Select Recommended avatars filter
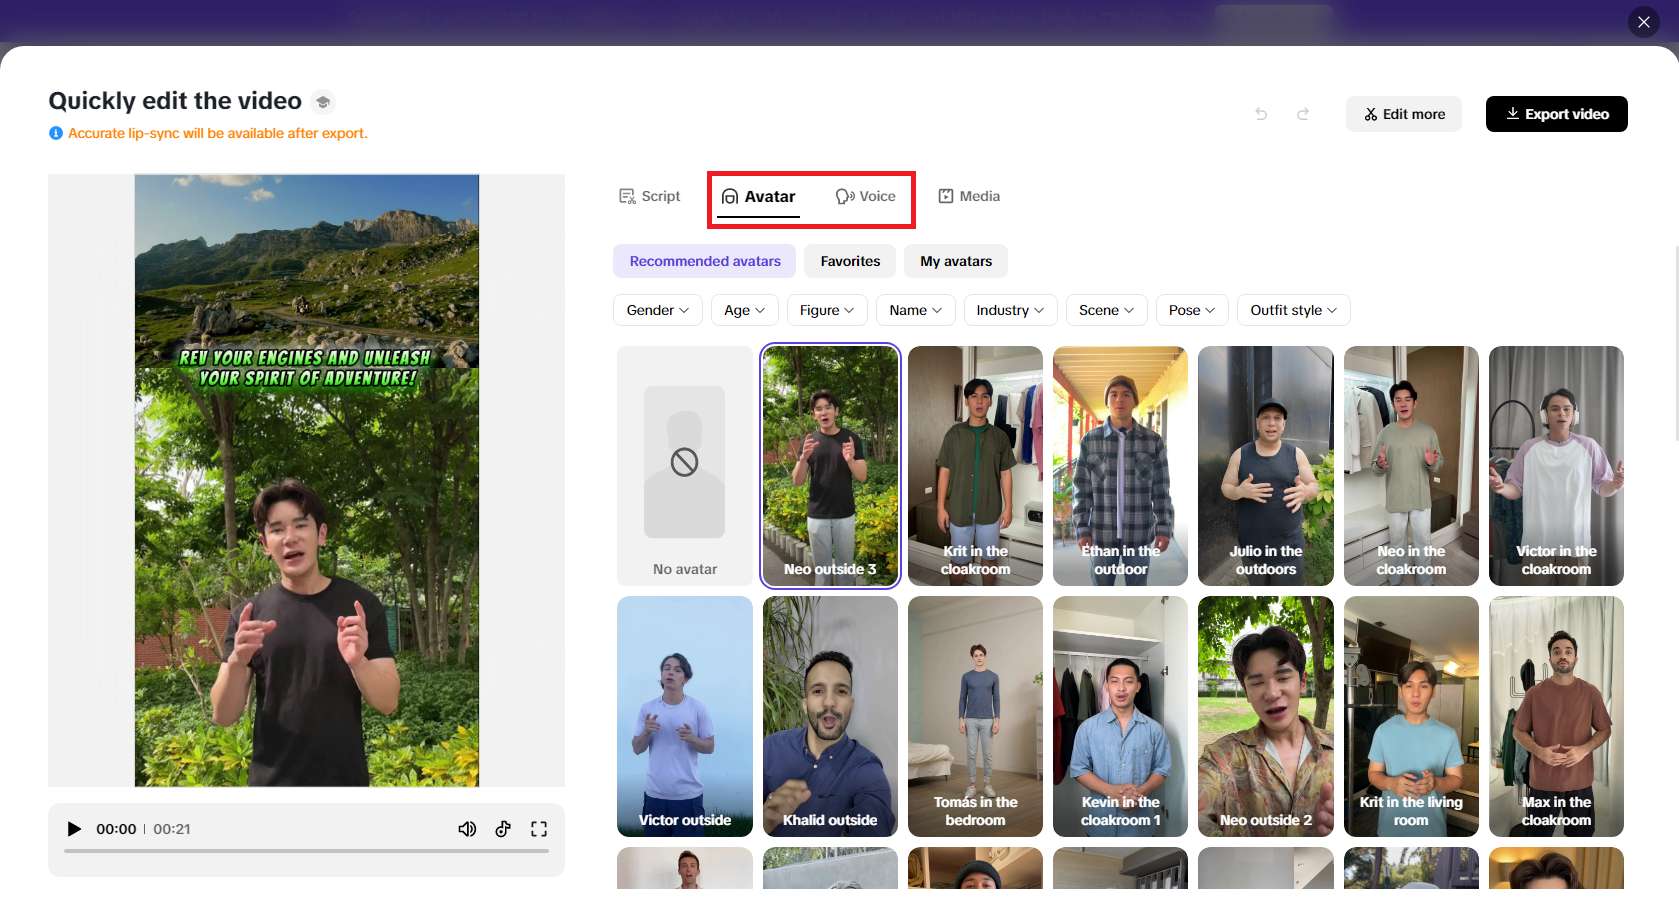 tap(705, 261)
